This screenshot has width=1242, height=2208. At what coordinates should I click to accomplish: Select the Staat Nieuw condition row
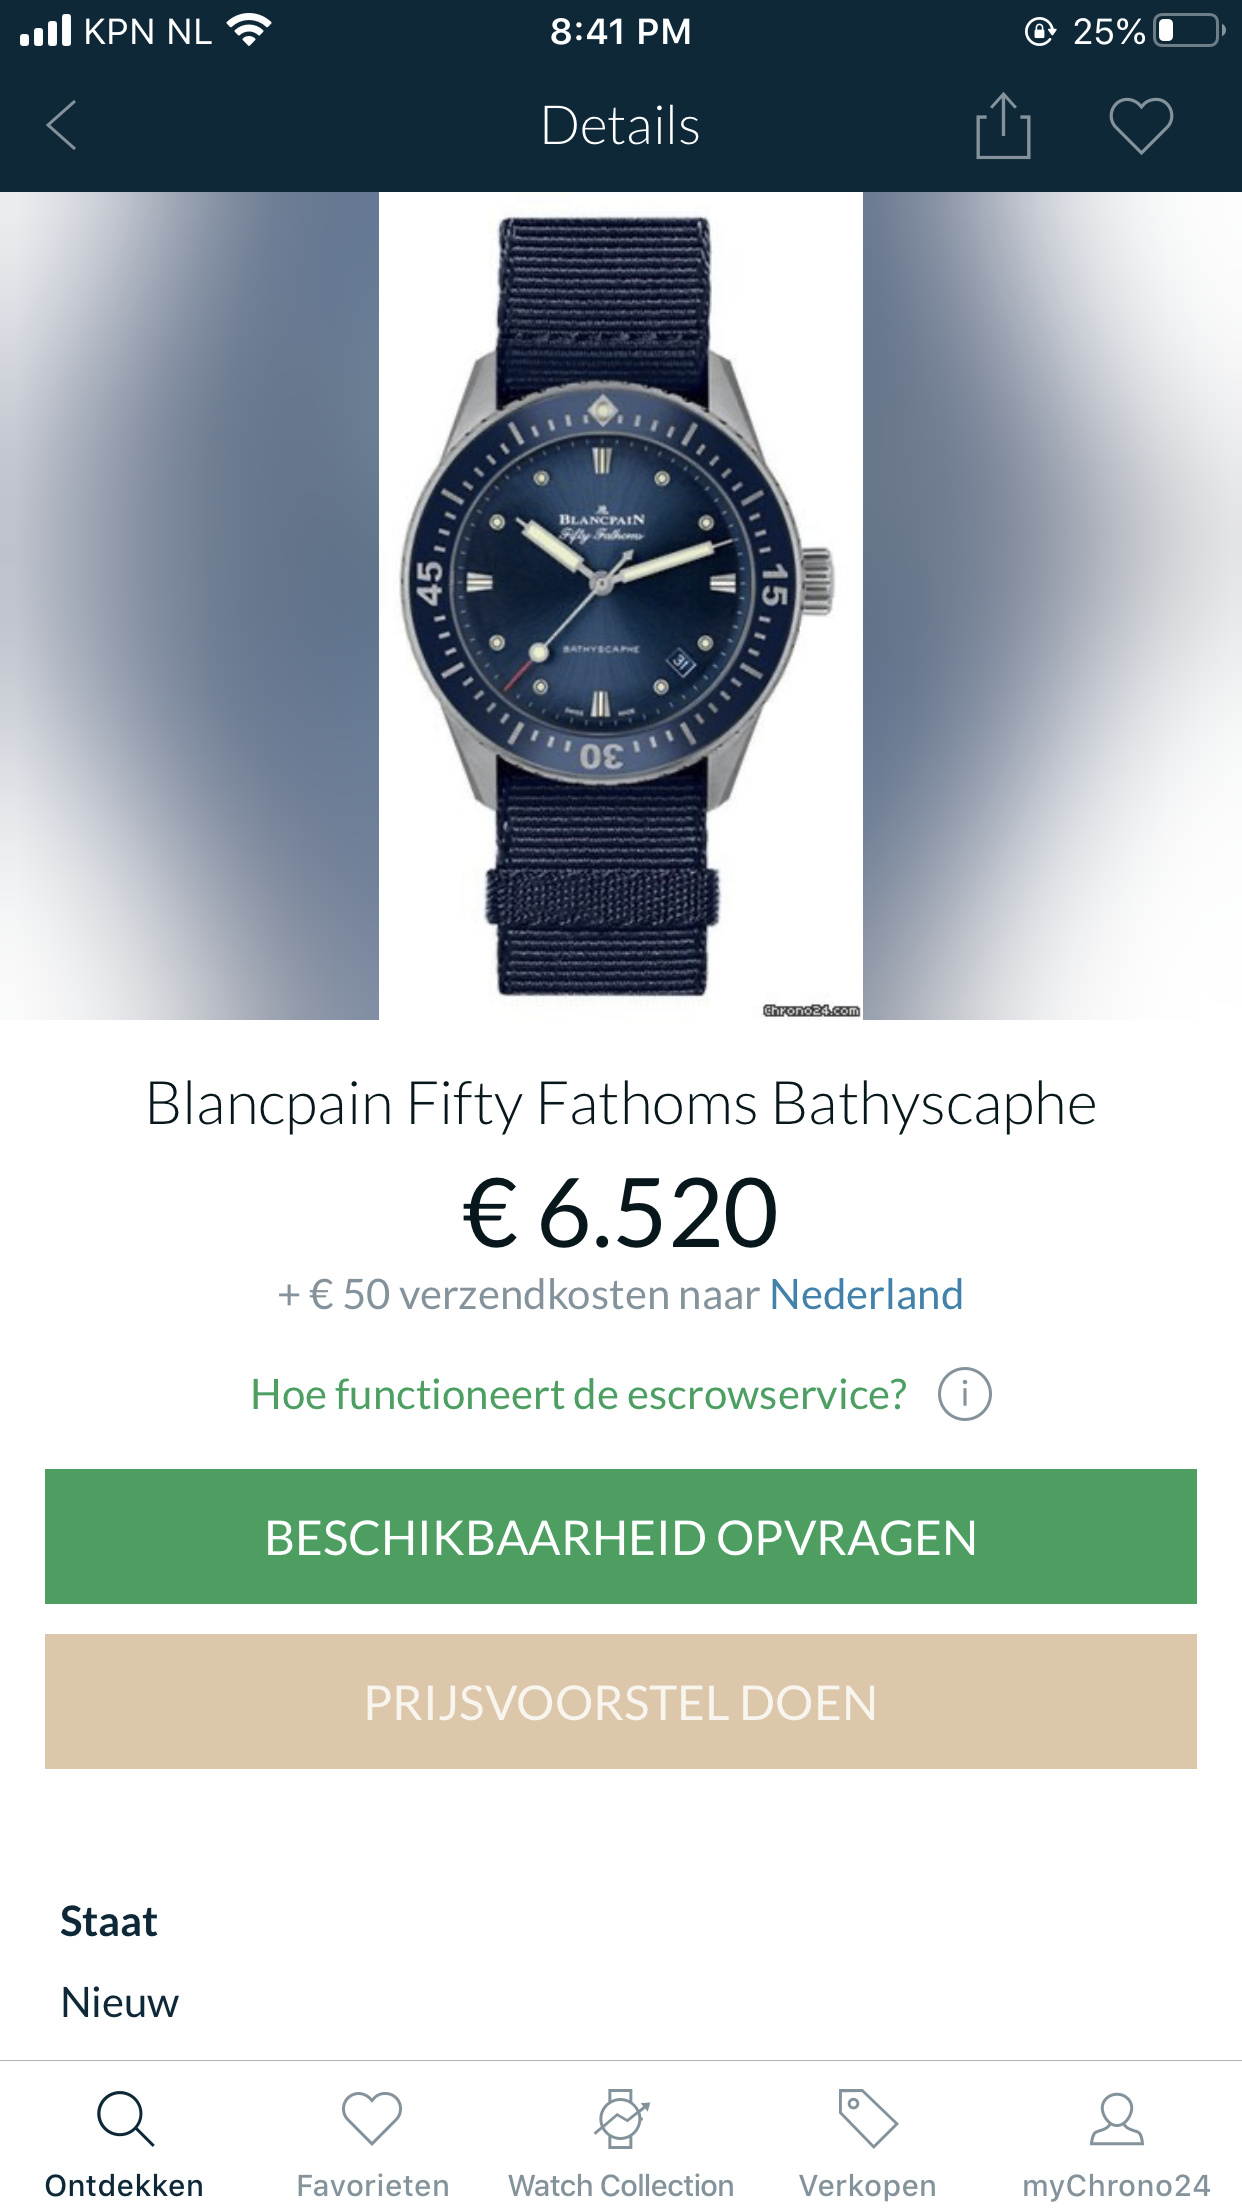point(621,1962)
